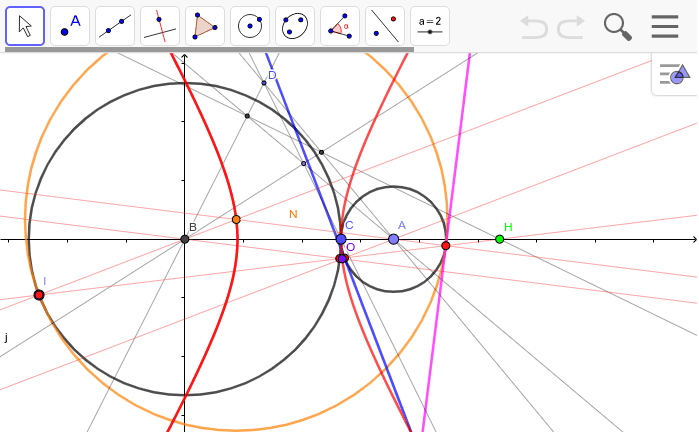Undo the last action

click(x=534, y=27)
